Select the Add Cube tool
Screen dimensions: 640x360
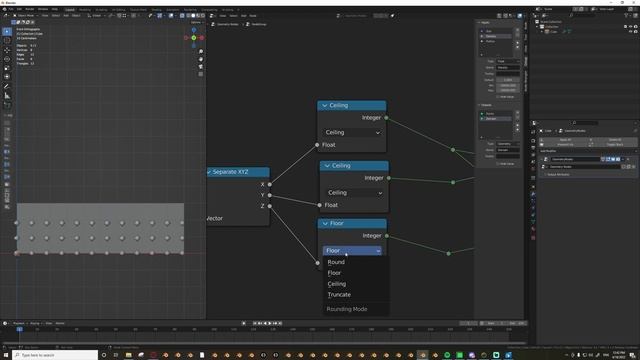(x=7, y=105)
